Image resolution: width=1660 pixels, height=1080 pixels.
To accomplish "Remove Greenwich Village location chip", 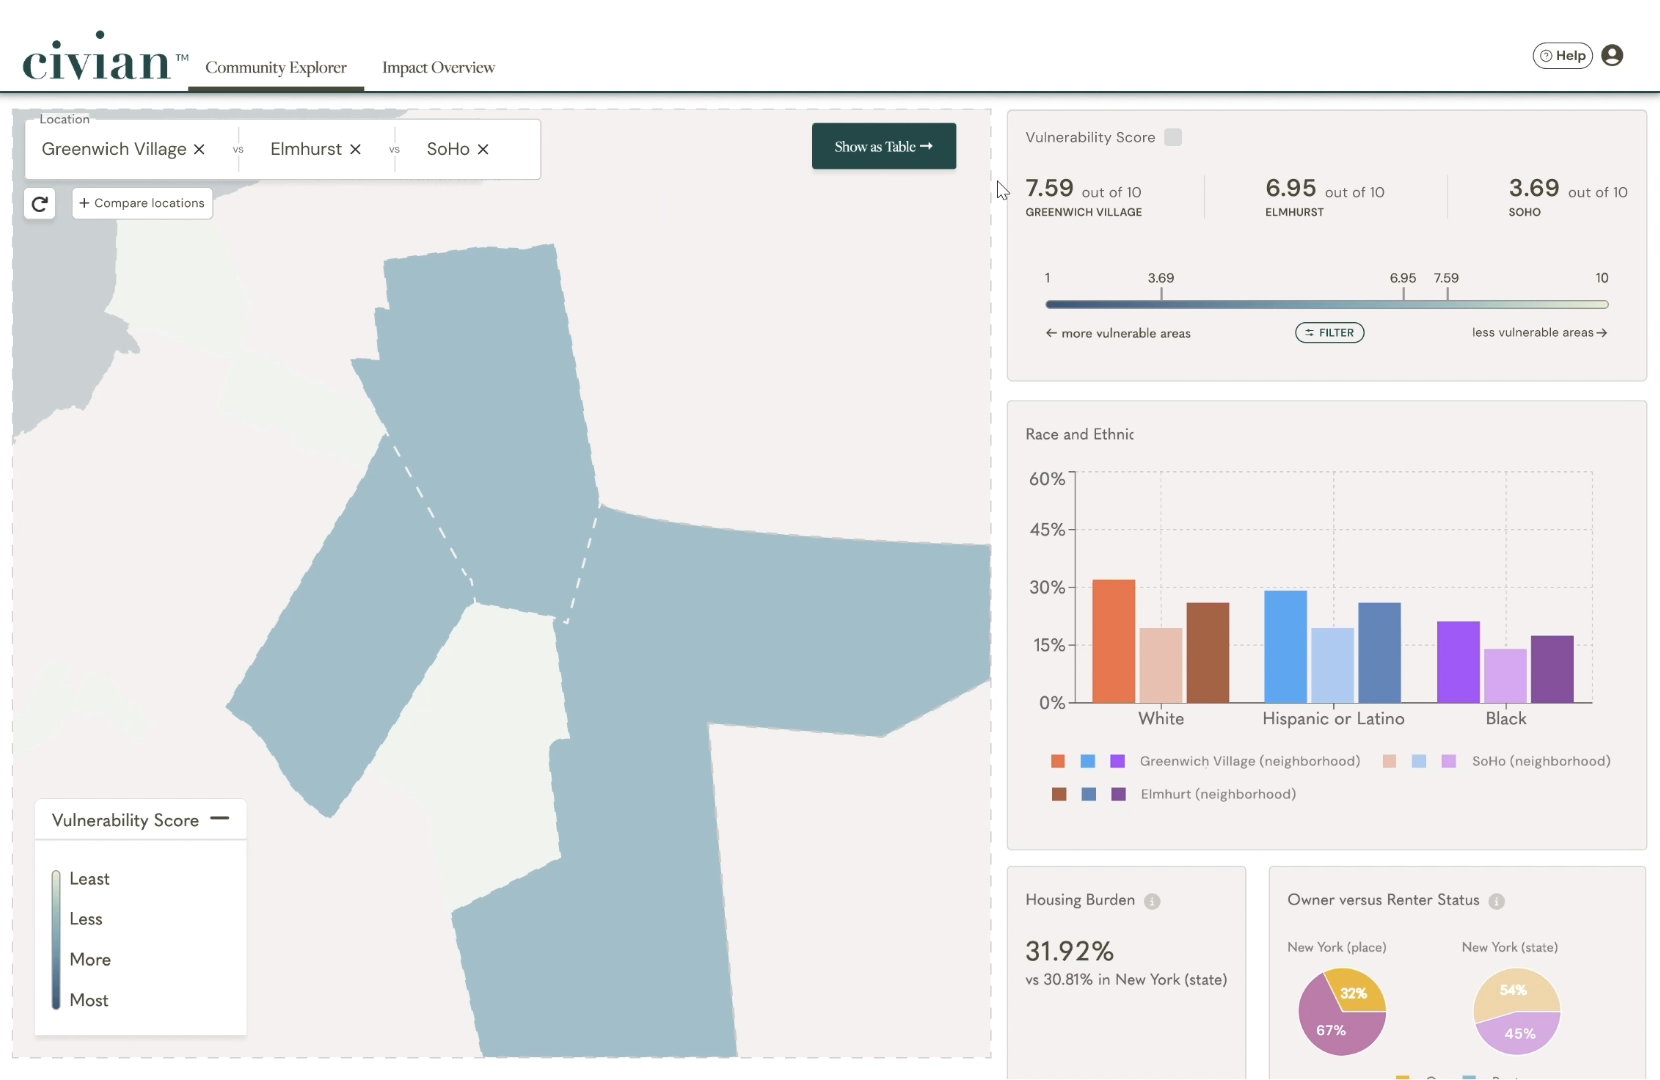I will point(199,149).
